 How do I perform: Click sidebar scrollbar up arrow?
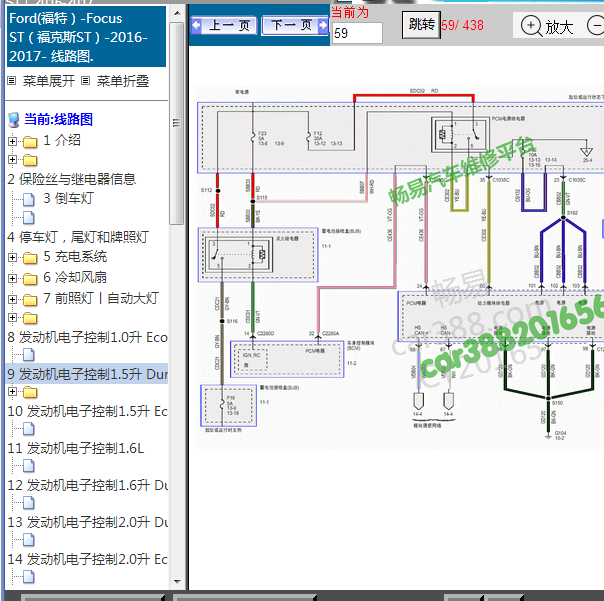(x=177, y=13)
